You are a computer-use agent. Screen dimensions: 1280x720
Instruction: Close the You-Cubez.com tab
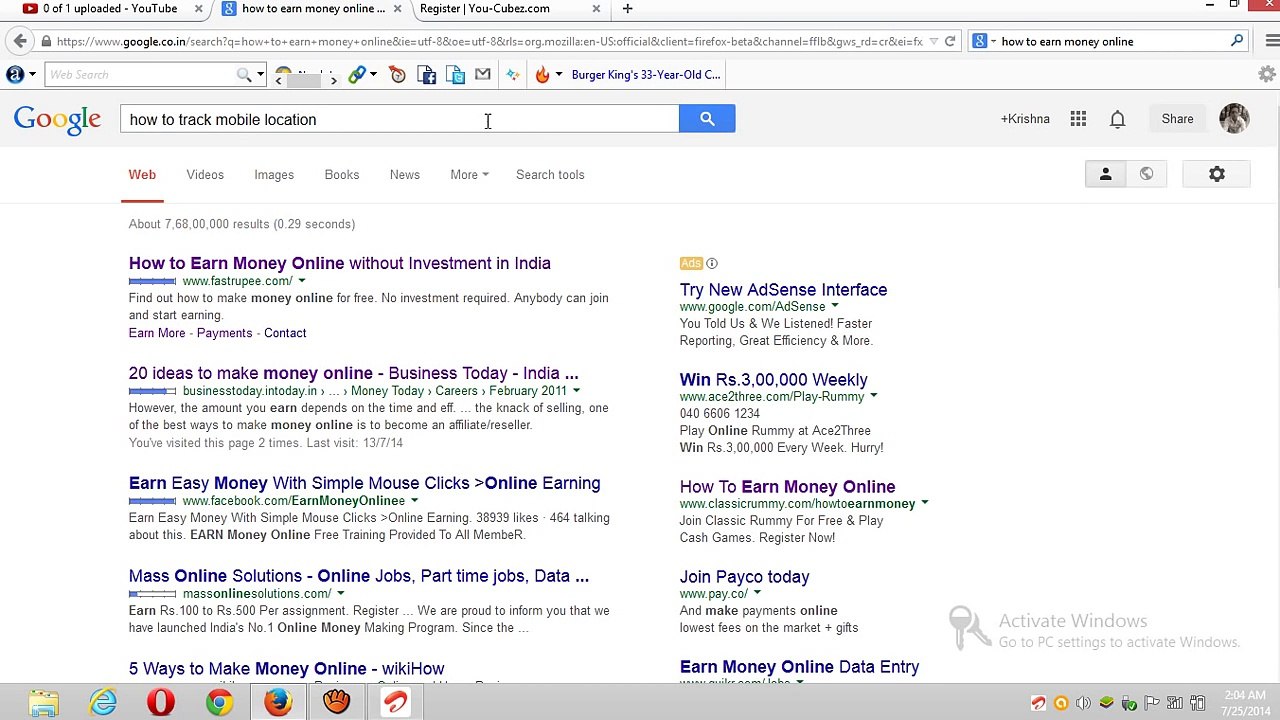point(597,9)
